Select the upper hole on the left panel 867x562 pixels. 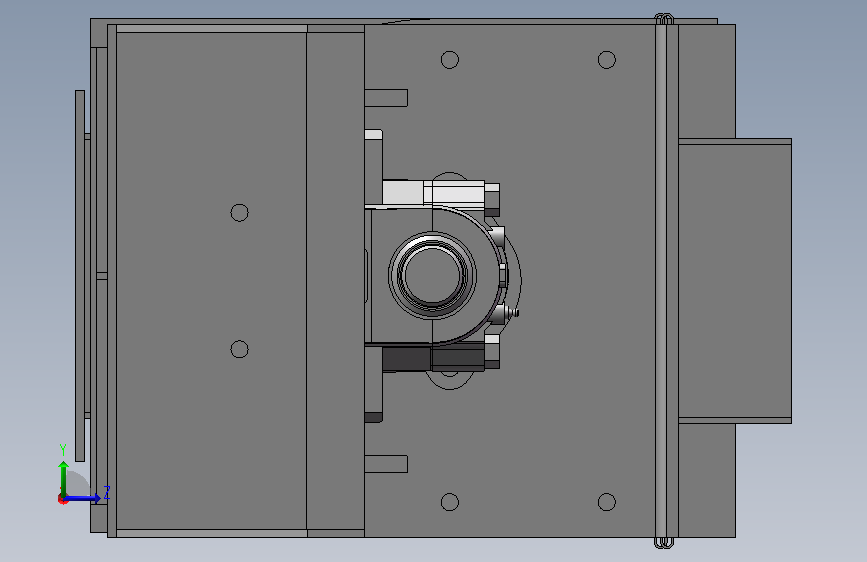(x=239, y=212)
